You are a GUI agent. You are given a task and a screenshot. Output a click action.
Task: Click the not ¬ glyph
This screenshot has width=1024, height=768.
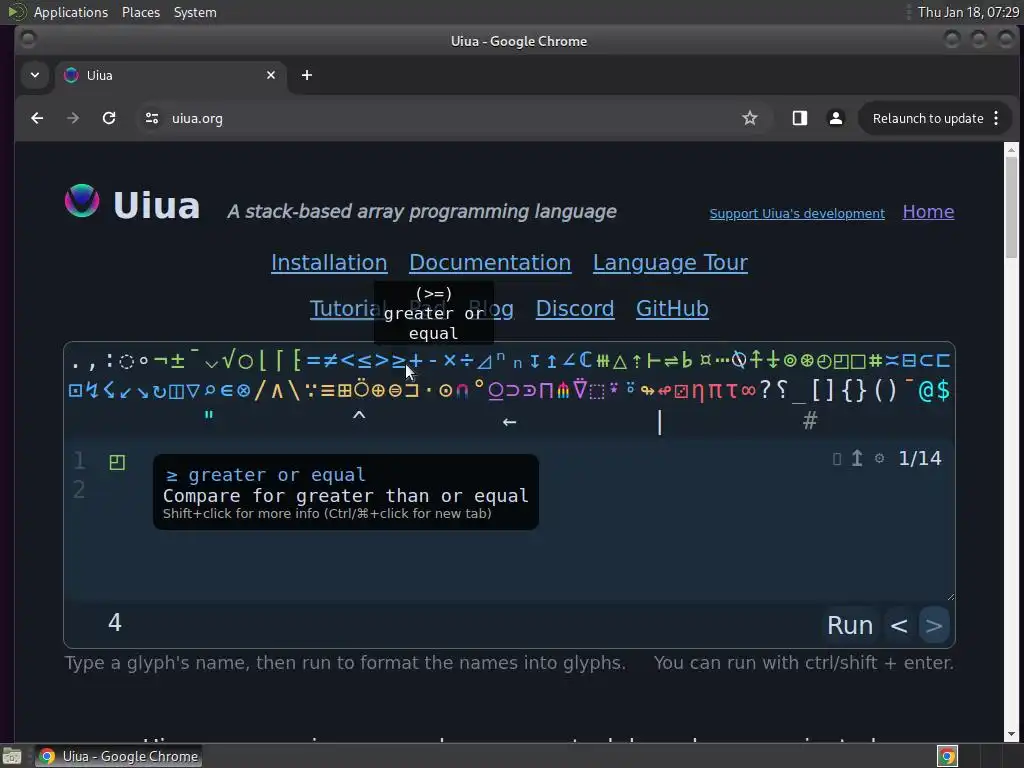[161, 360]
